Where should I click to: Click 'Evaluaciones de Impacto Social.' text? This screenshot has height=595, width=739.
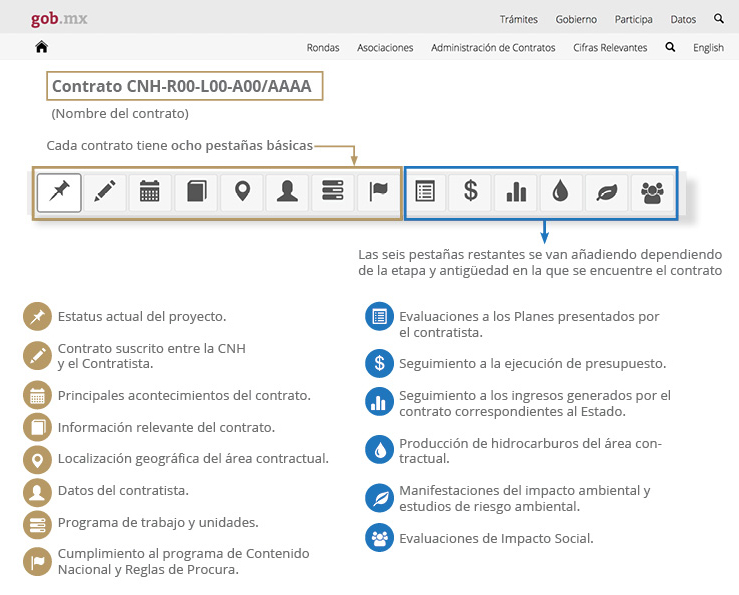click(496, 538)
